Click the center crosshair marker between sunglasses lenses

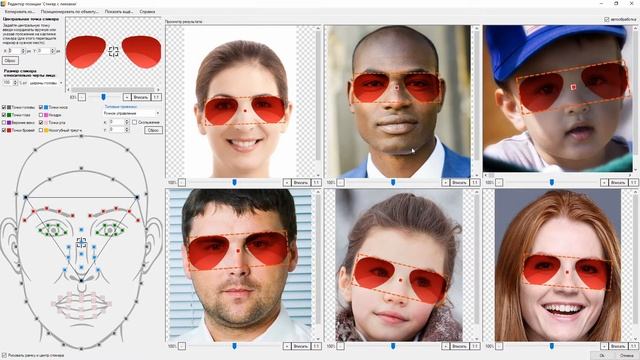click(113, 51)
